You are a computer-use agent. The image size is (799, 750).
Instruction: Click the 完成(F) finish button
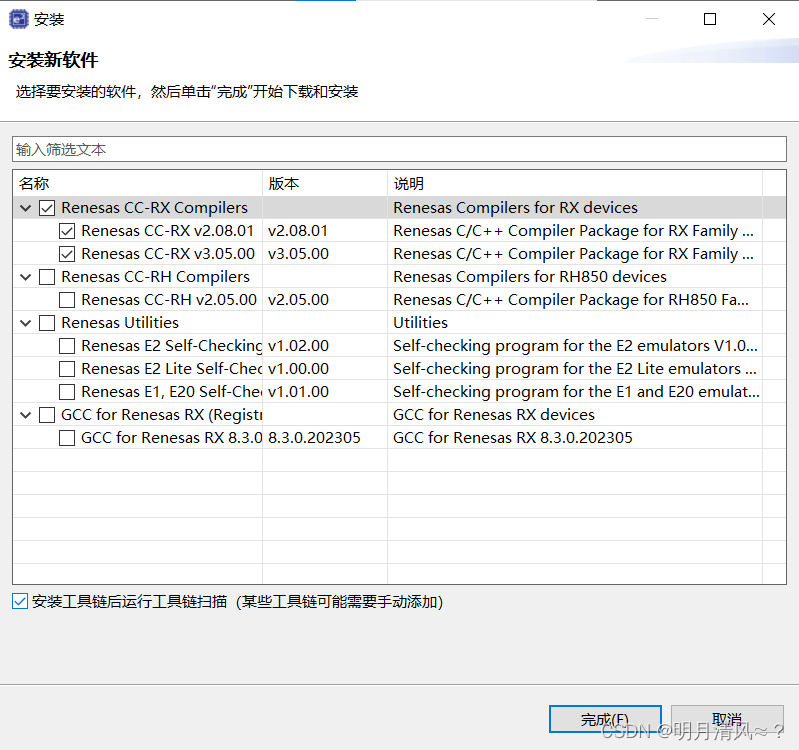[605, 719]
